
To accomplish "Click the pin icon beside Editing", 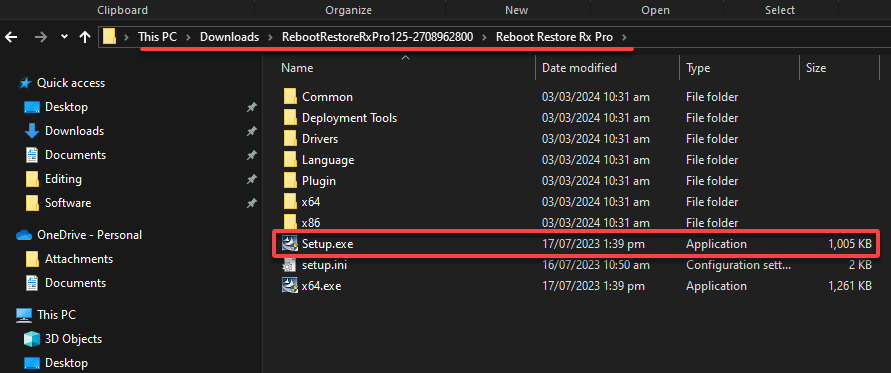I will (251, 180).
